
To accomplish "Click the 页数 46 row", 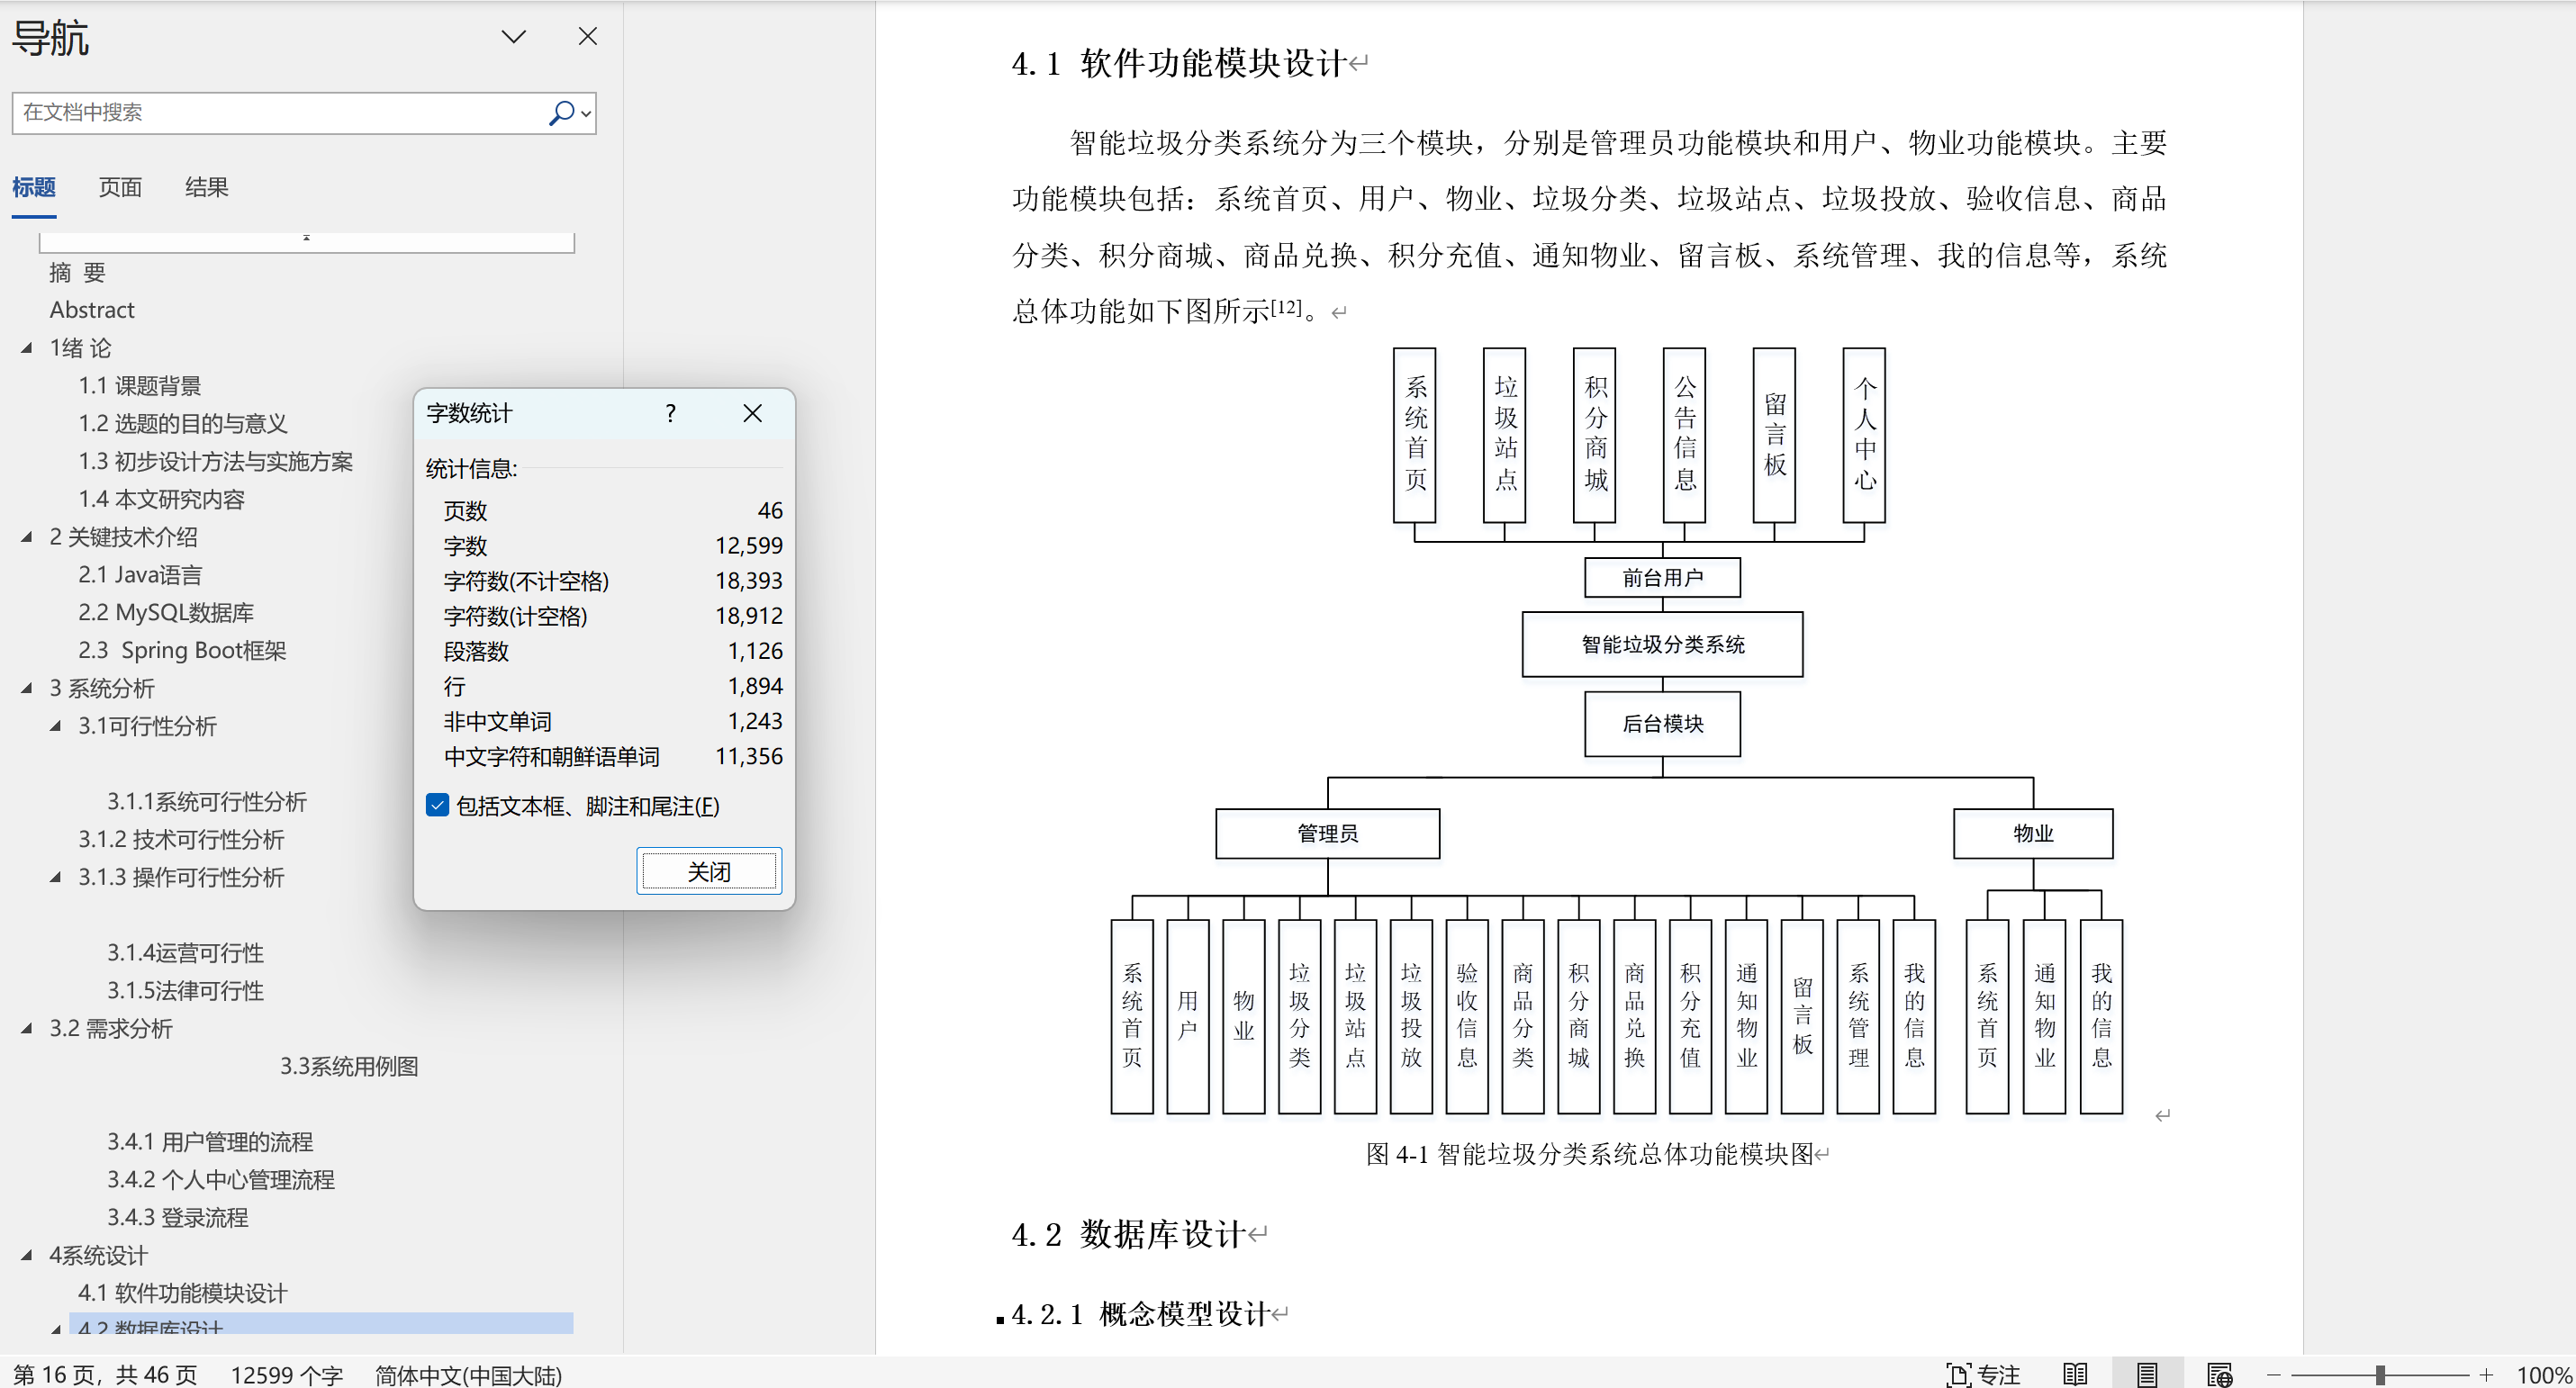I will (x=613, y=511).
